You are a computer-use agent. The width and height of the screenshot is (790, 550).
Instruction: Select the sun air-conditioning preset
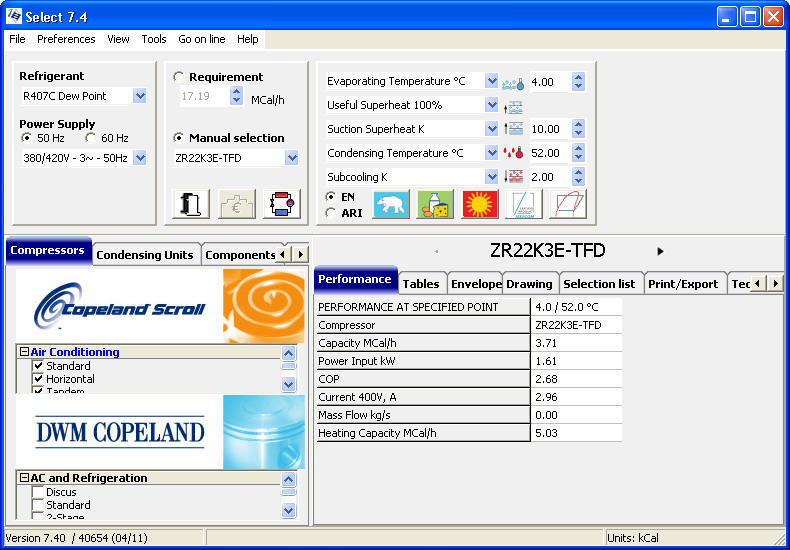click(x=480, y=204)
